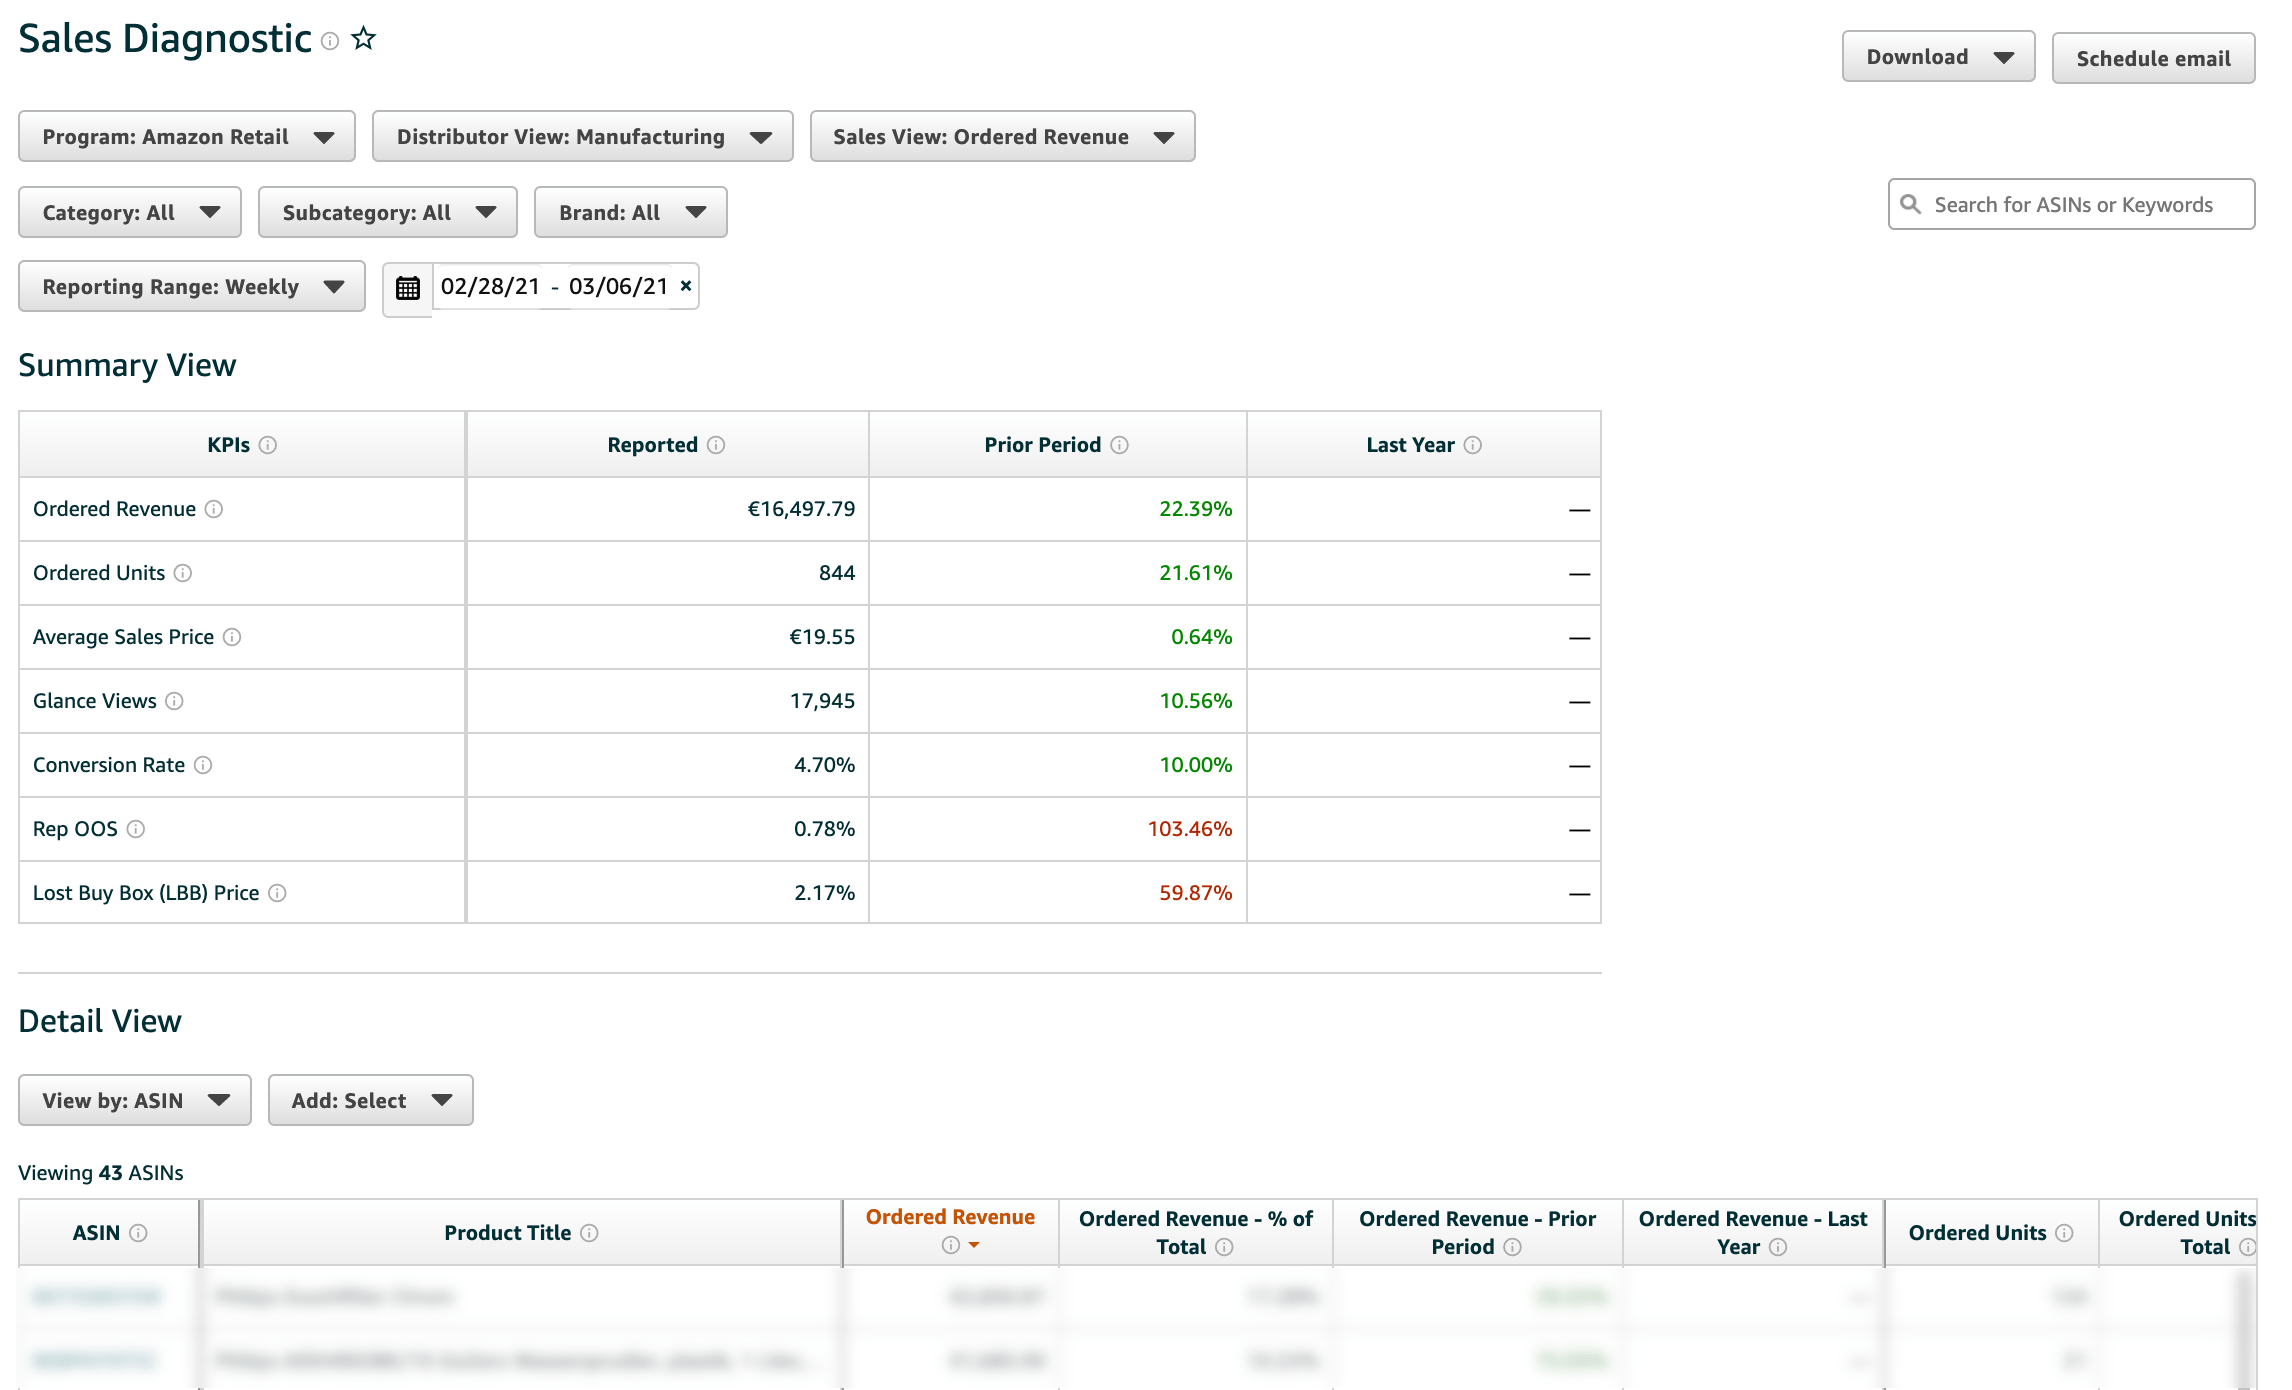Click the Schedule email button
Viewport: 2292px width, 1390px height.
pos(2152,57)
